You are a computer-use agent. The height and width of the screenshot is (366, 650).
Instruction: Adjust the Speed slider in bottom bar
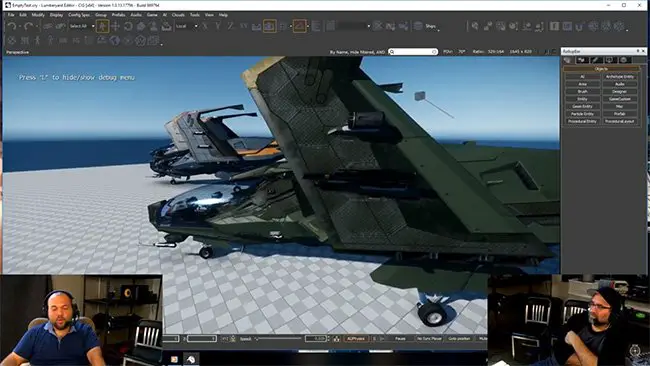click(279, 339)
